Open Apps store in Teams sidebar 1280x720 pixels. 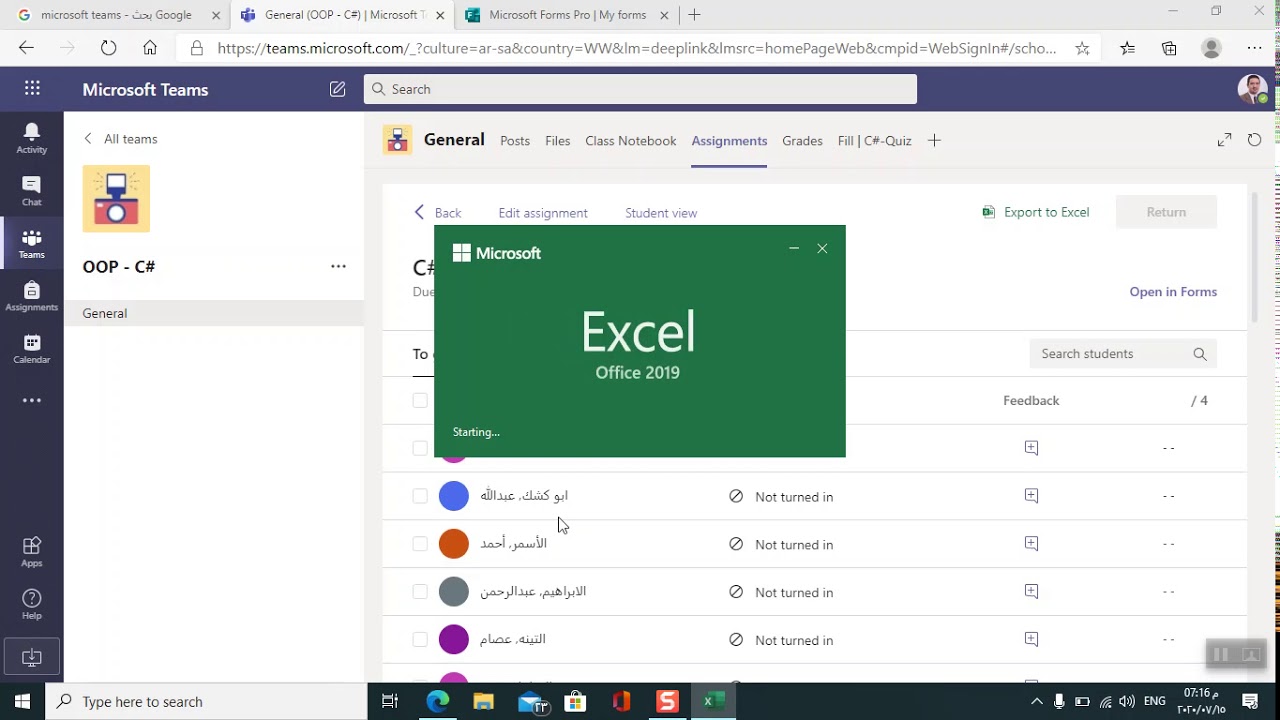31,551
